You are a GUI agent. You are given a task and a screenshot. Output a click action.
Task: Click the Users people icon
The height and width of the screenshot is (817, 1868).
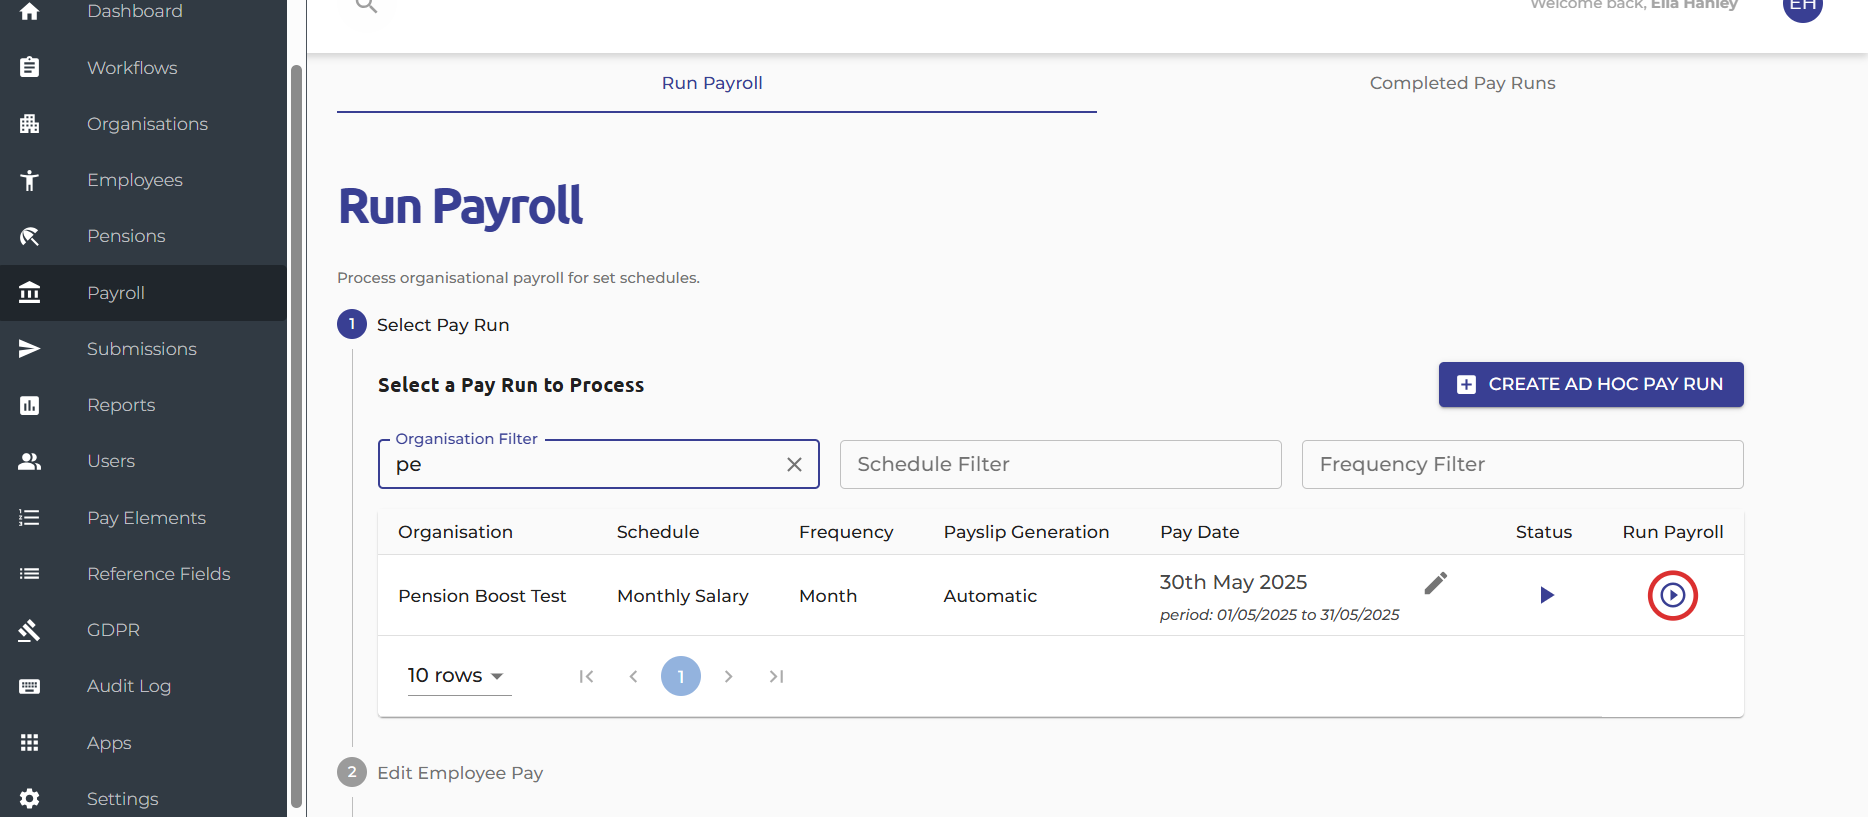pos(30,461)
